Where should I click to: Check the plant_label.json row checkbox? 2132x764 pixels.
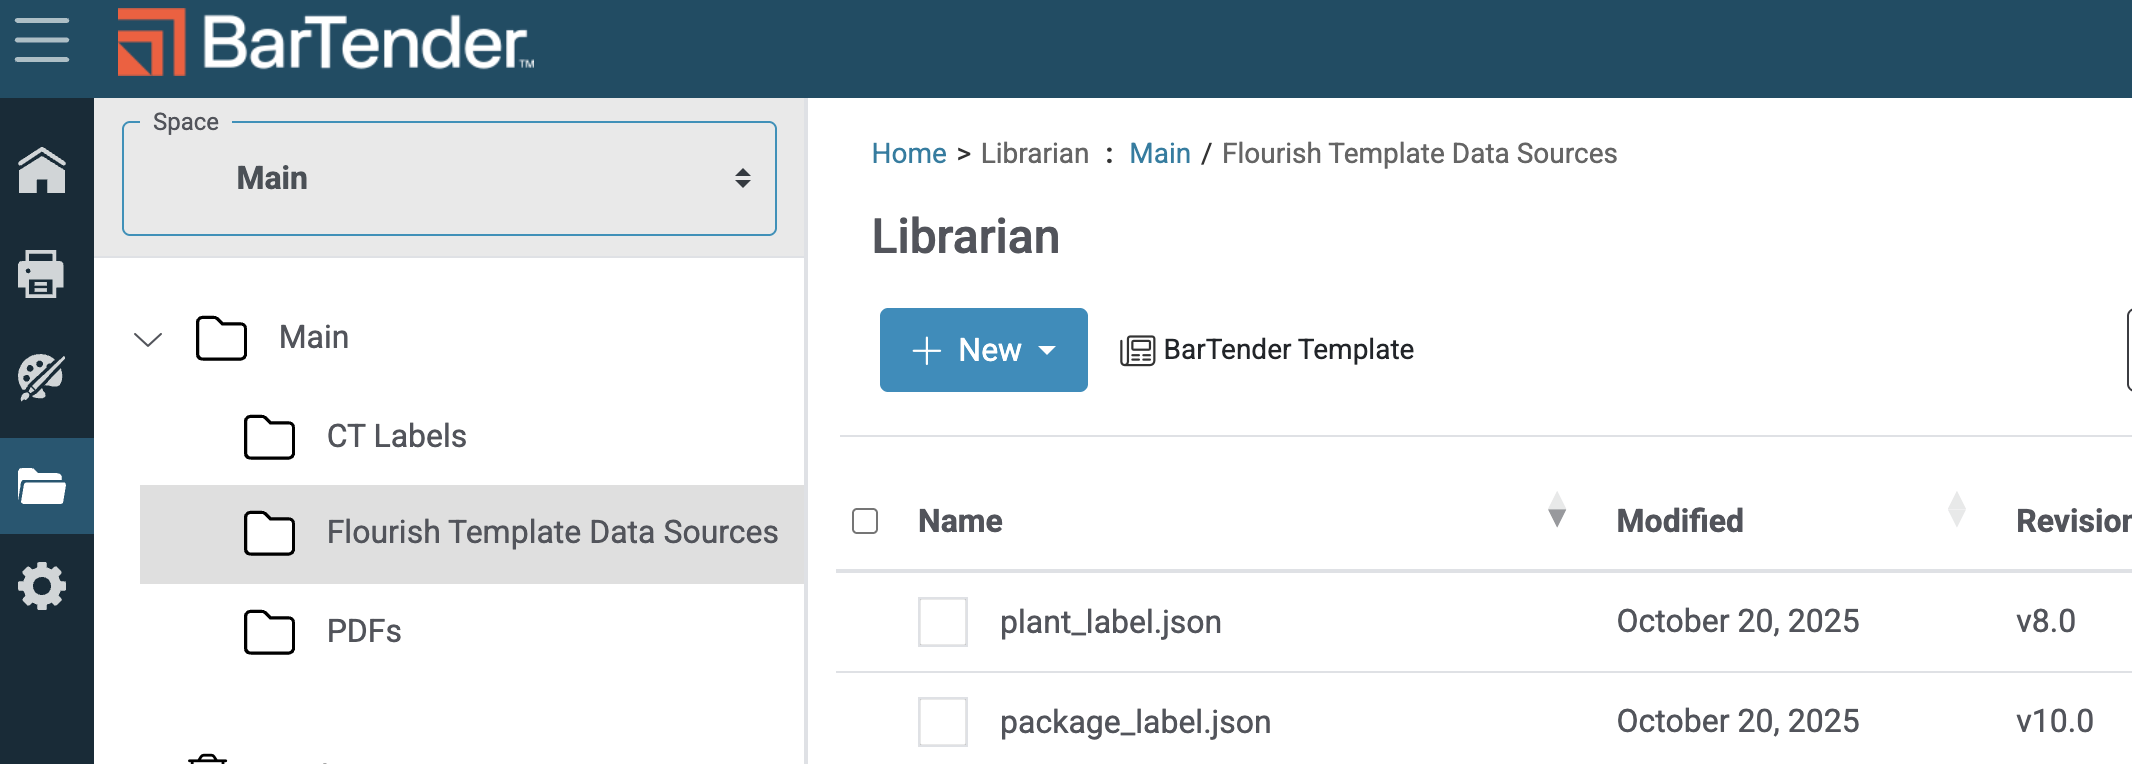coord(943,622)
